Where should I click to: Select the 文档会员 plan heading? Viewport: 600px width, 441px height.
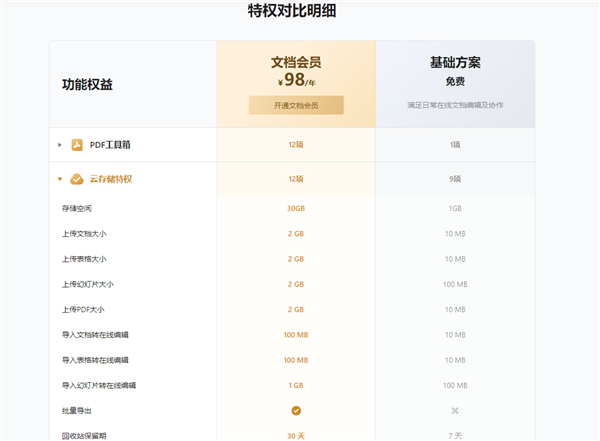296,62
